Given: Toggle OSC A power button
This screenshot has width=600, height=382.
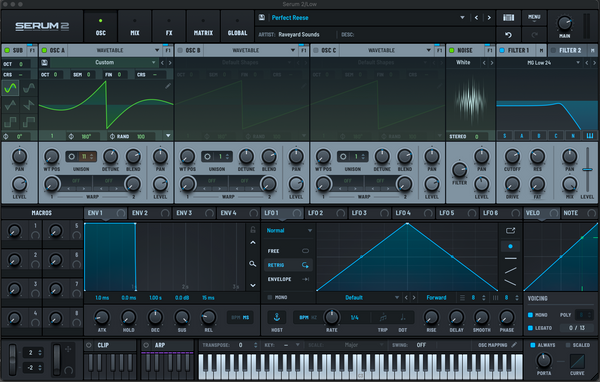Looking at the screenshot, I should click(44, 50).
